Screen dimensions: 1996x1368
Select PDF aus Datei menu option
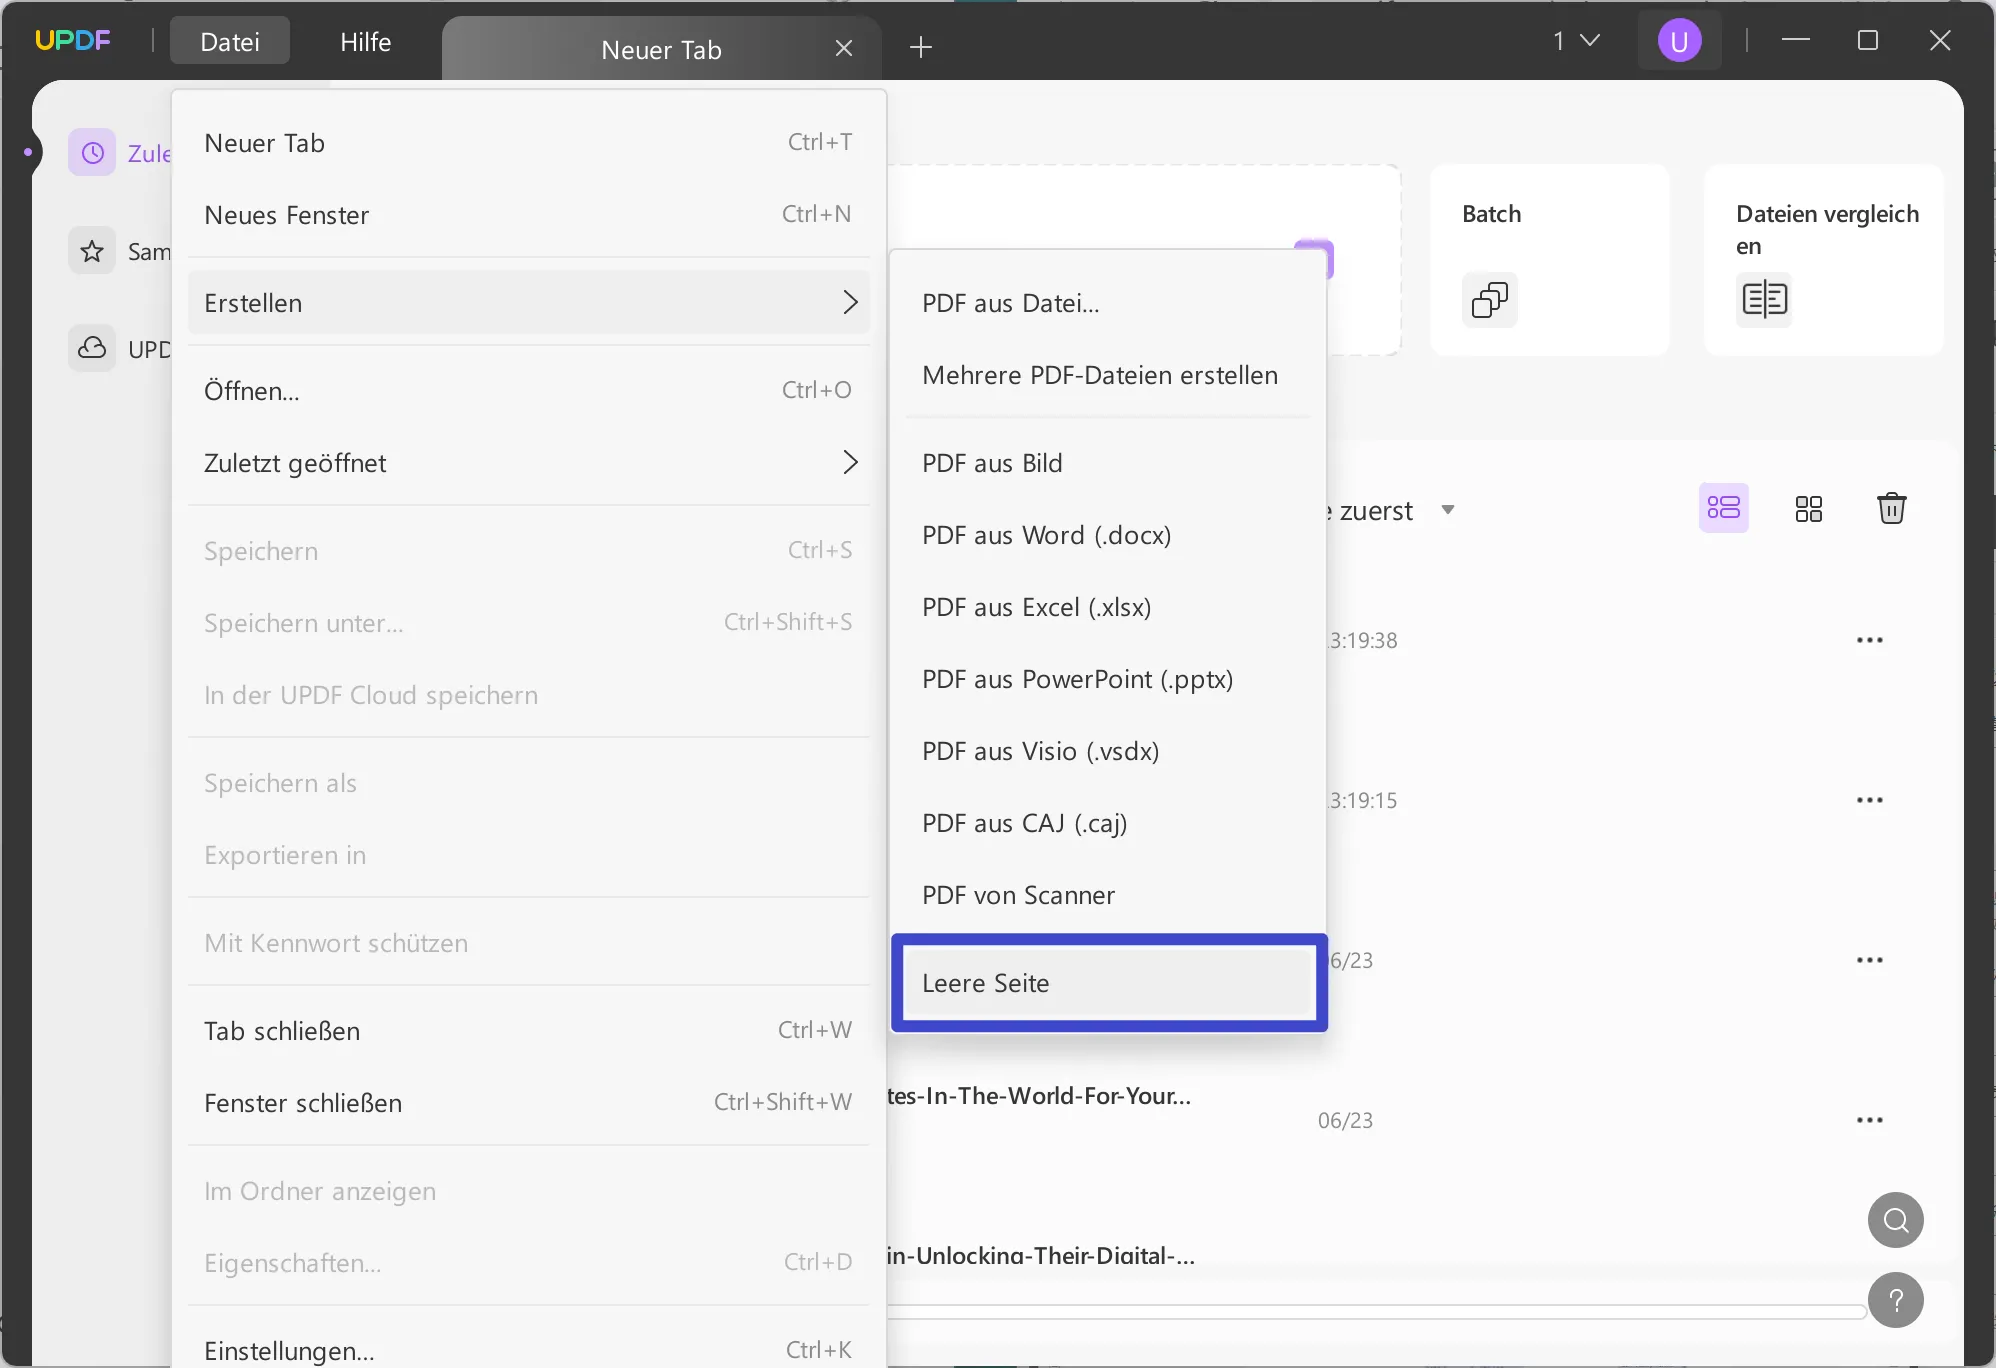(x=1010, y=302)
